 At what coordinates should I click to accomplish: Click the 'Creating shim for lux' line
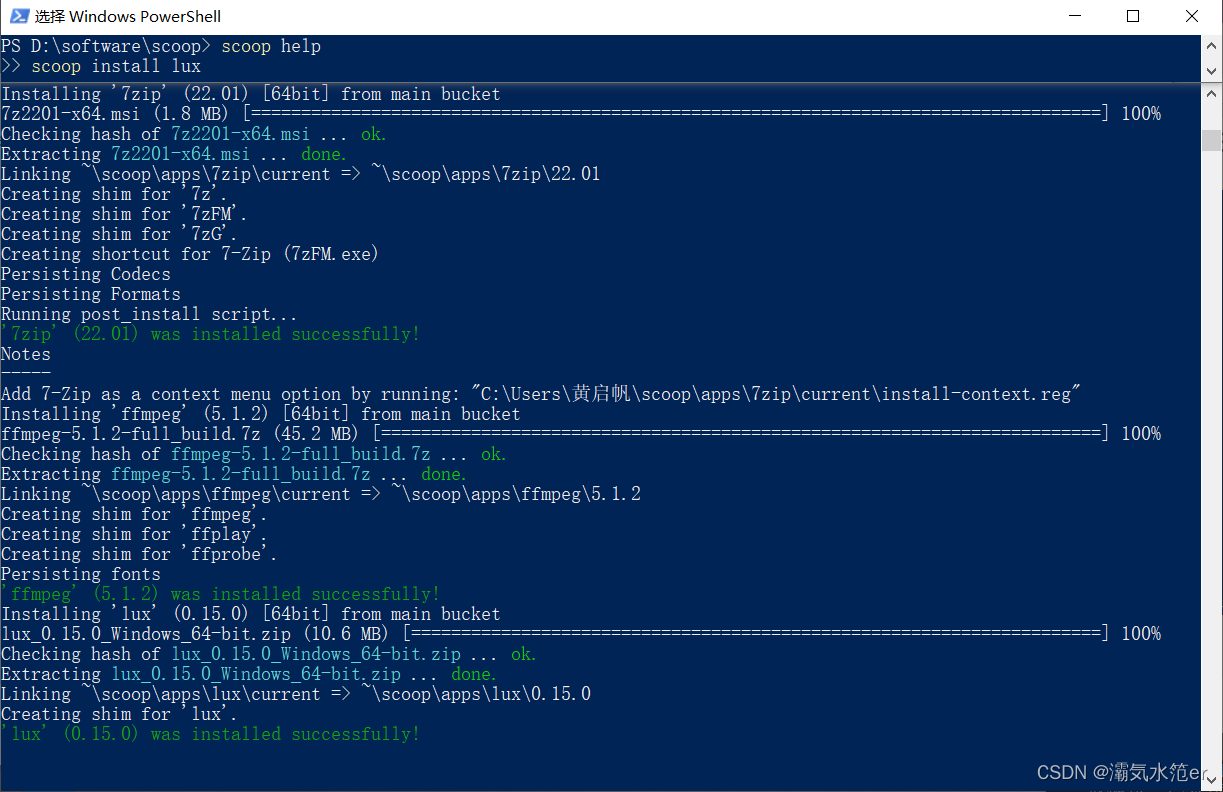coord(116,713)
